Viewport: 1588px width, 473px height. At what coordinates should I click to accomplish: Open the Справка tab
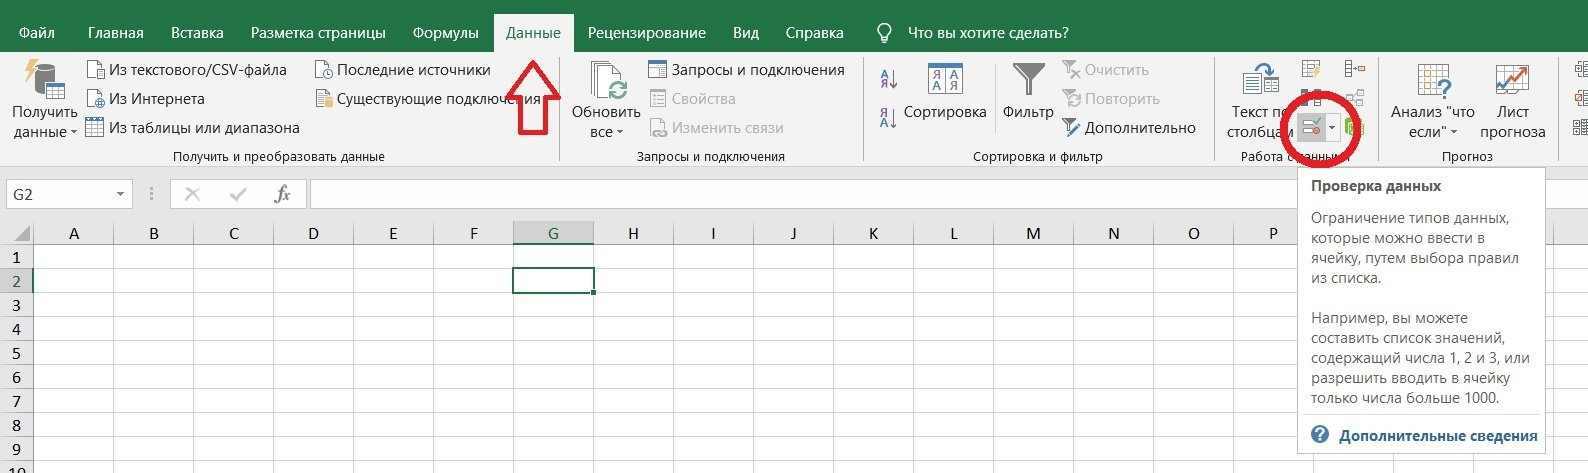814,32
